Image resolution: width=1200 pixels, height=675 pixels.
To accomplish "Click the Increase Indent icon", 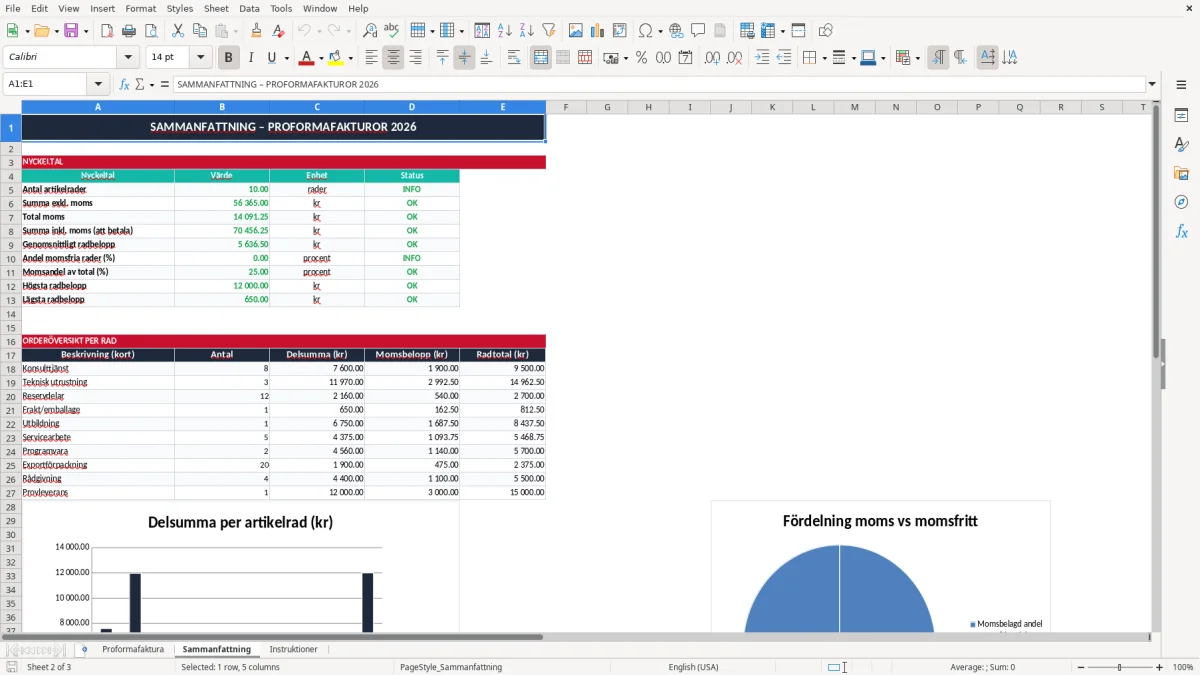I will pos(762,58).
